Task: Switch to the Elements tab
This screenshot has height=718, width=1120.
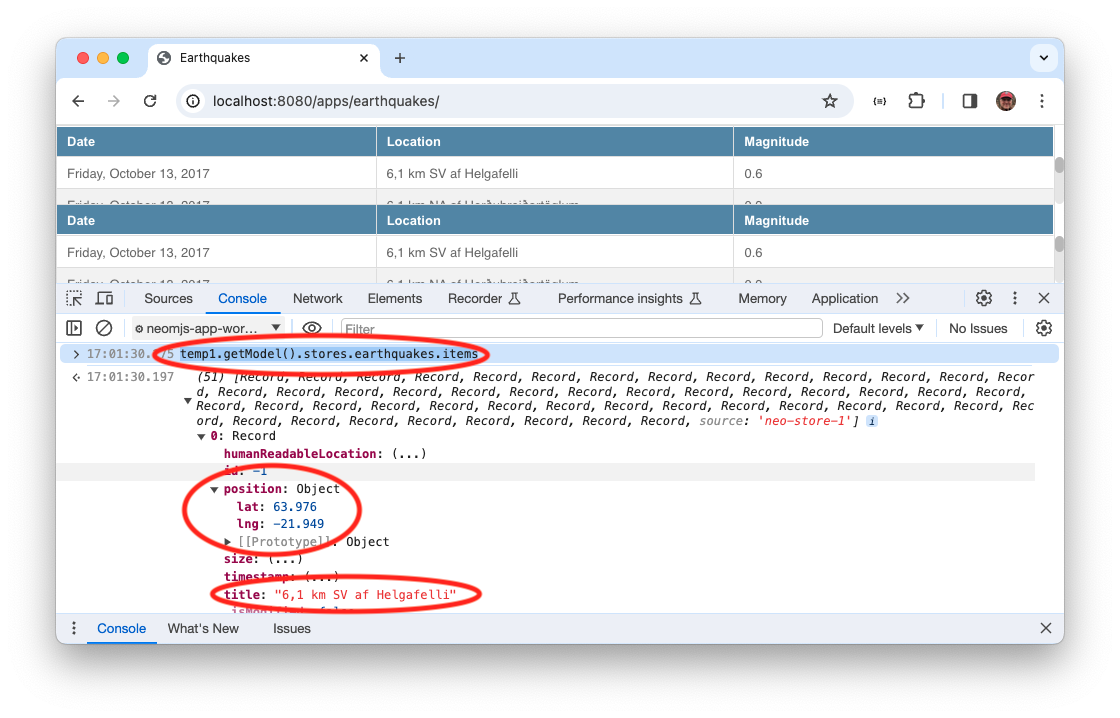Action: pos(394,299)
